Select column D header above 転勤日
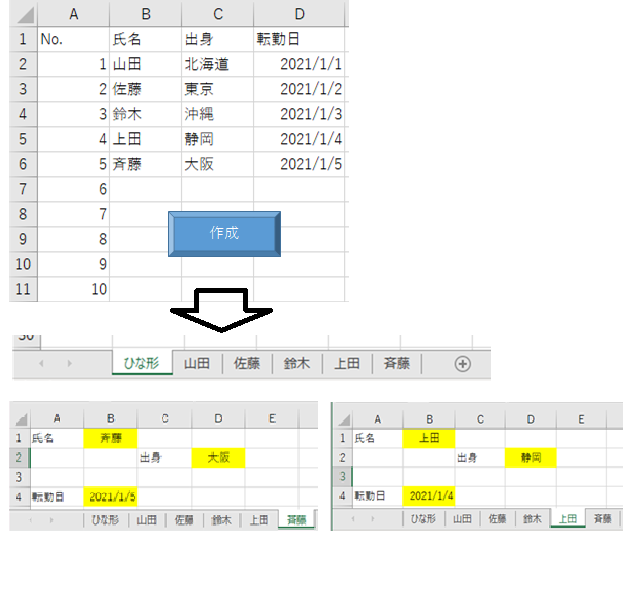This screenshot has width=644, height=600. (x=299, y=14)
